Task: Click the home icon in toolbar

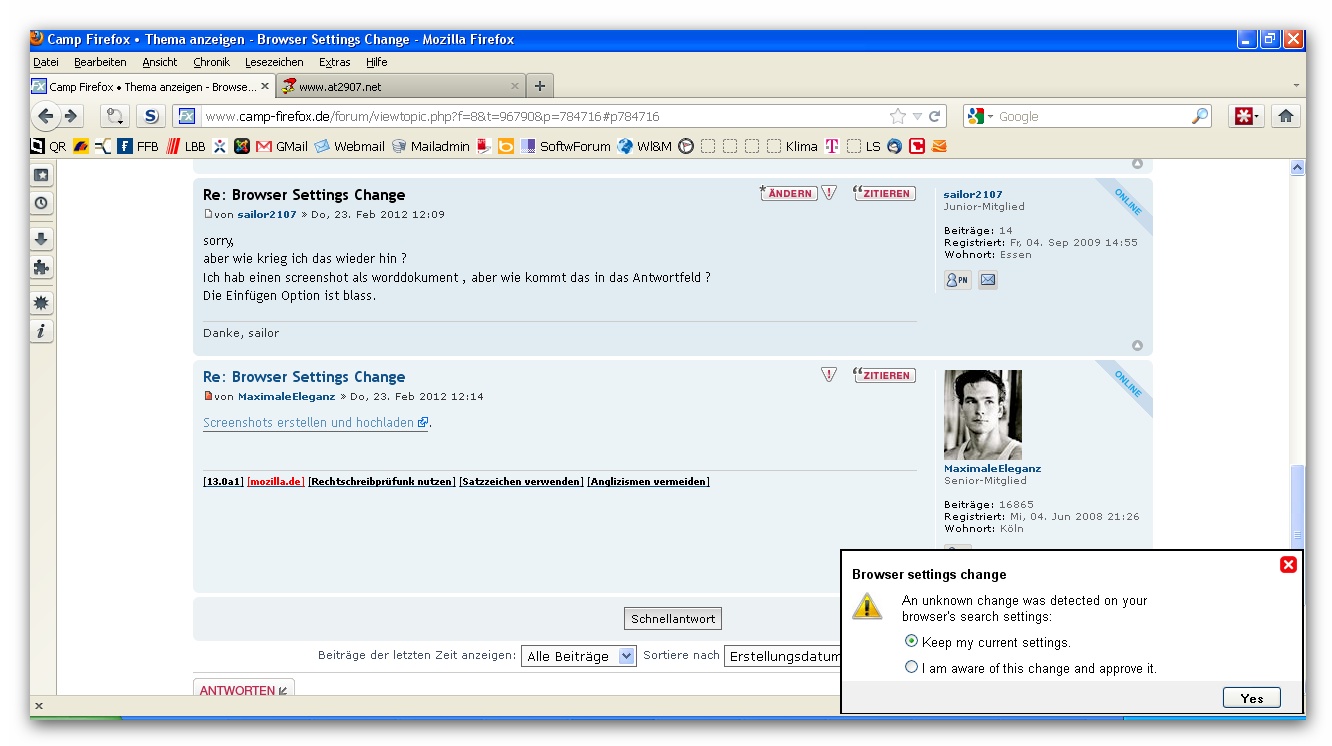Action: point(1286,116)
